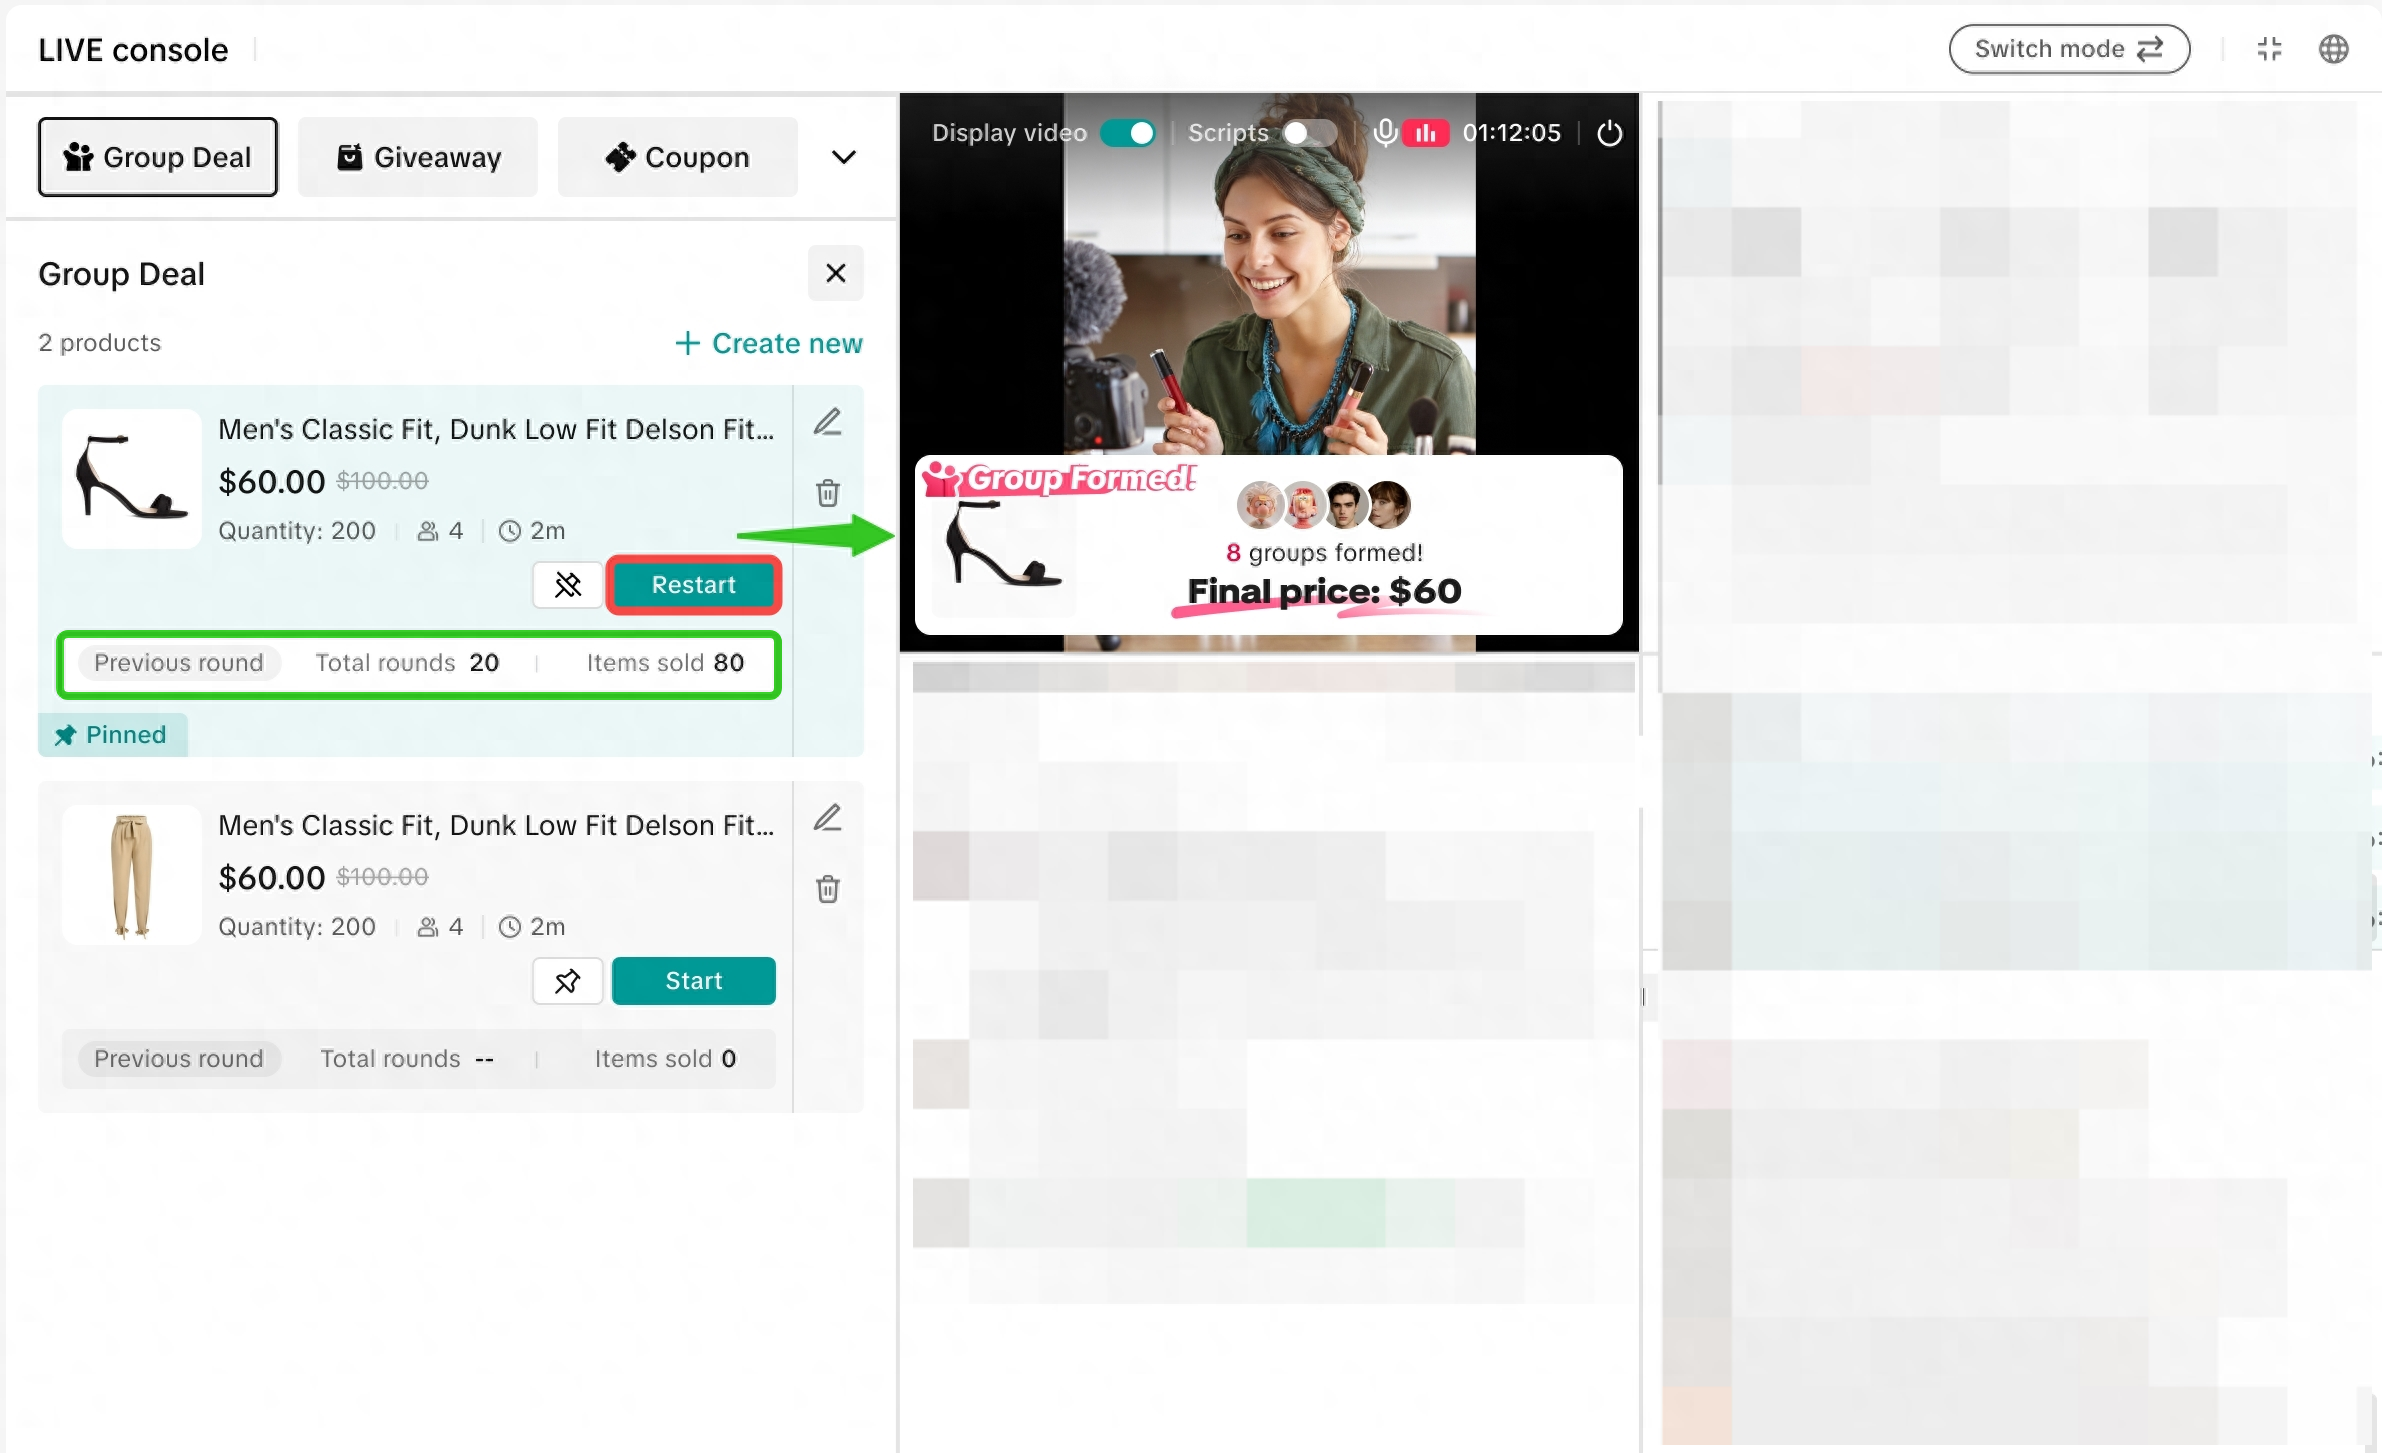Click the exit fullscreen icon
The width and height of the screenshot is (2382, 1453).
click(2269, 49)
